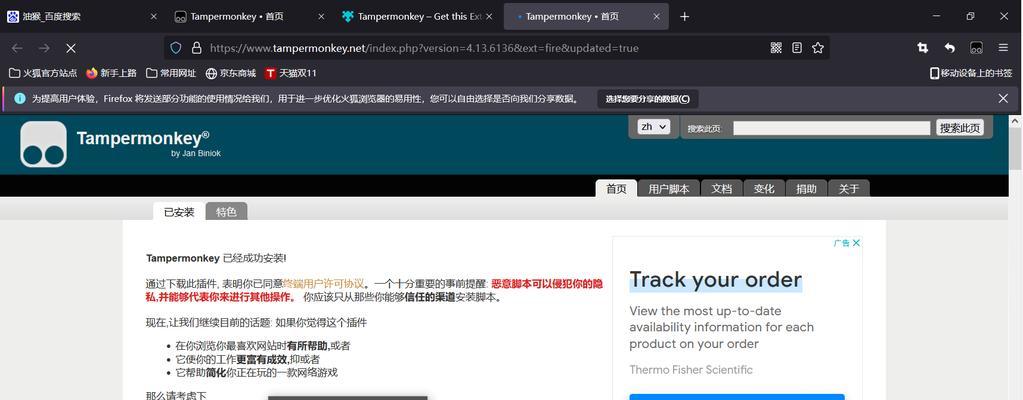Click the notification info icon

click(20, 99)
